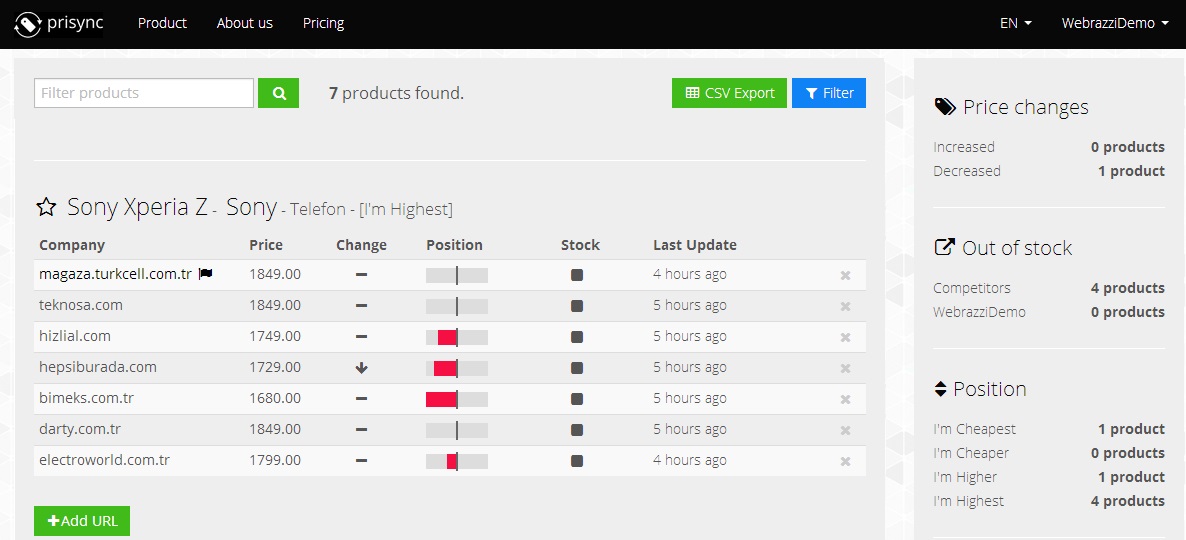Delete the bimeks.com.tr competitor entry
This screenshot has height=540, width=1186.
pos(845,399)
